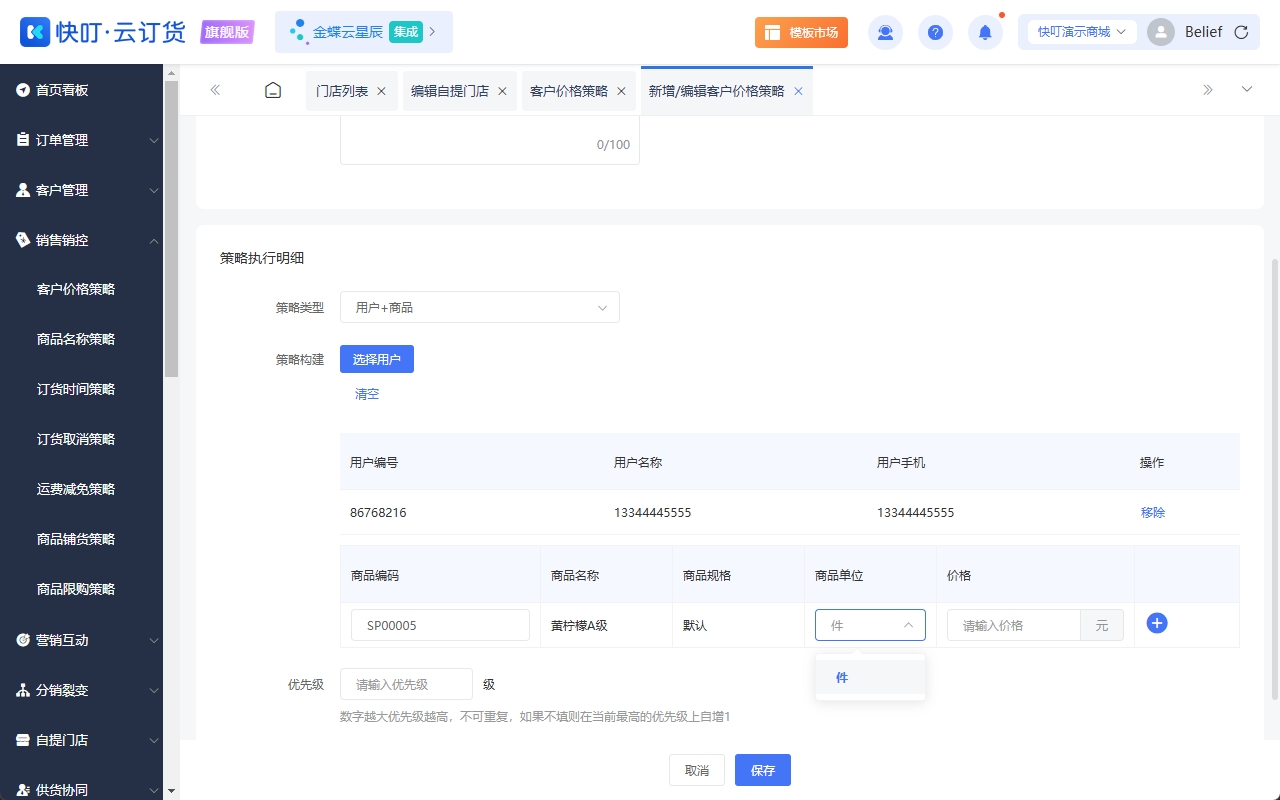This screenshot has height=800, width=1280.
Task: Focus the 请输入优先级 priority field
Action: pyautogui.click(x=406, y=684)
